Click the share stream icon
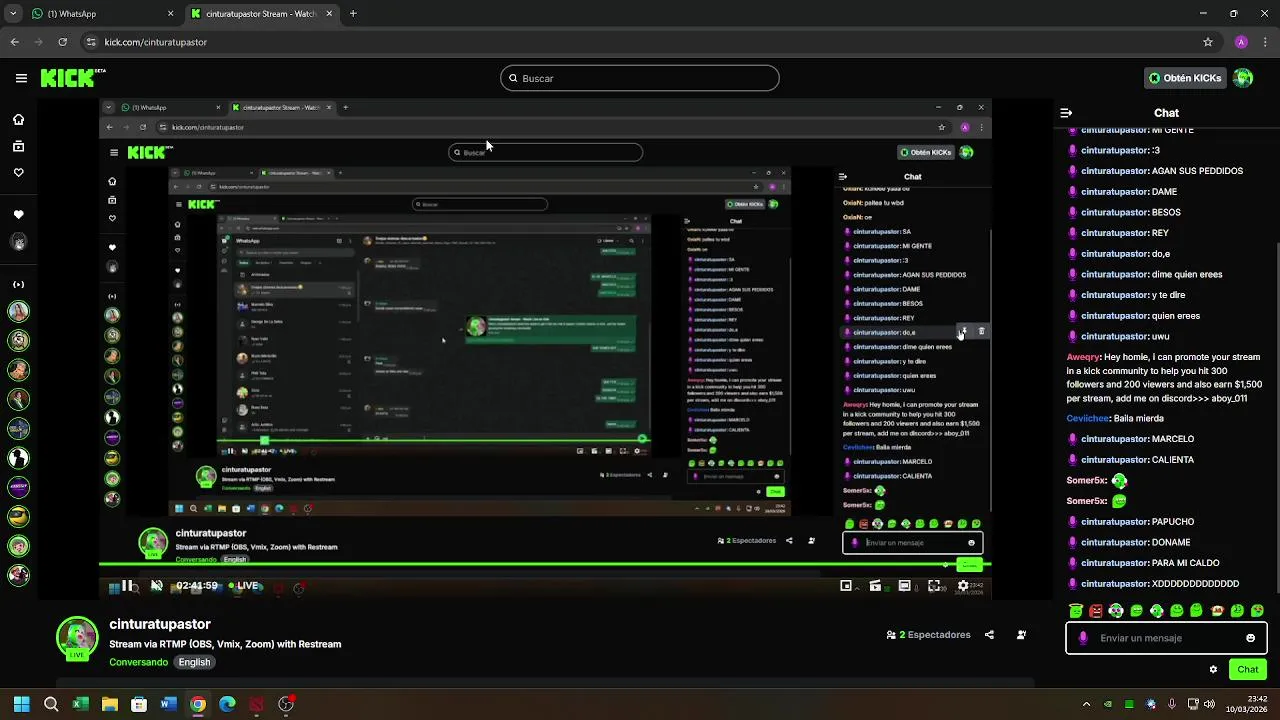This screenshot has height=720, width=1280. pos(989,635)
